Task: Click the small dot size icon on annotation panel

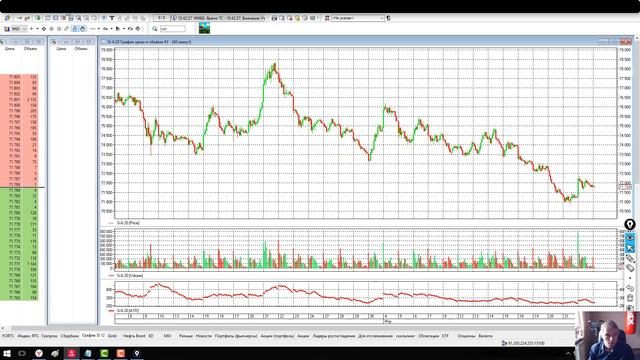Action: 630,278
